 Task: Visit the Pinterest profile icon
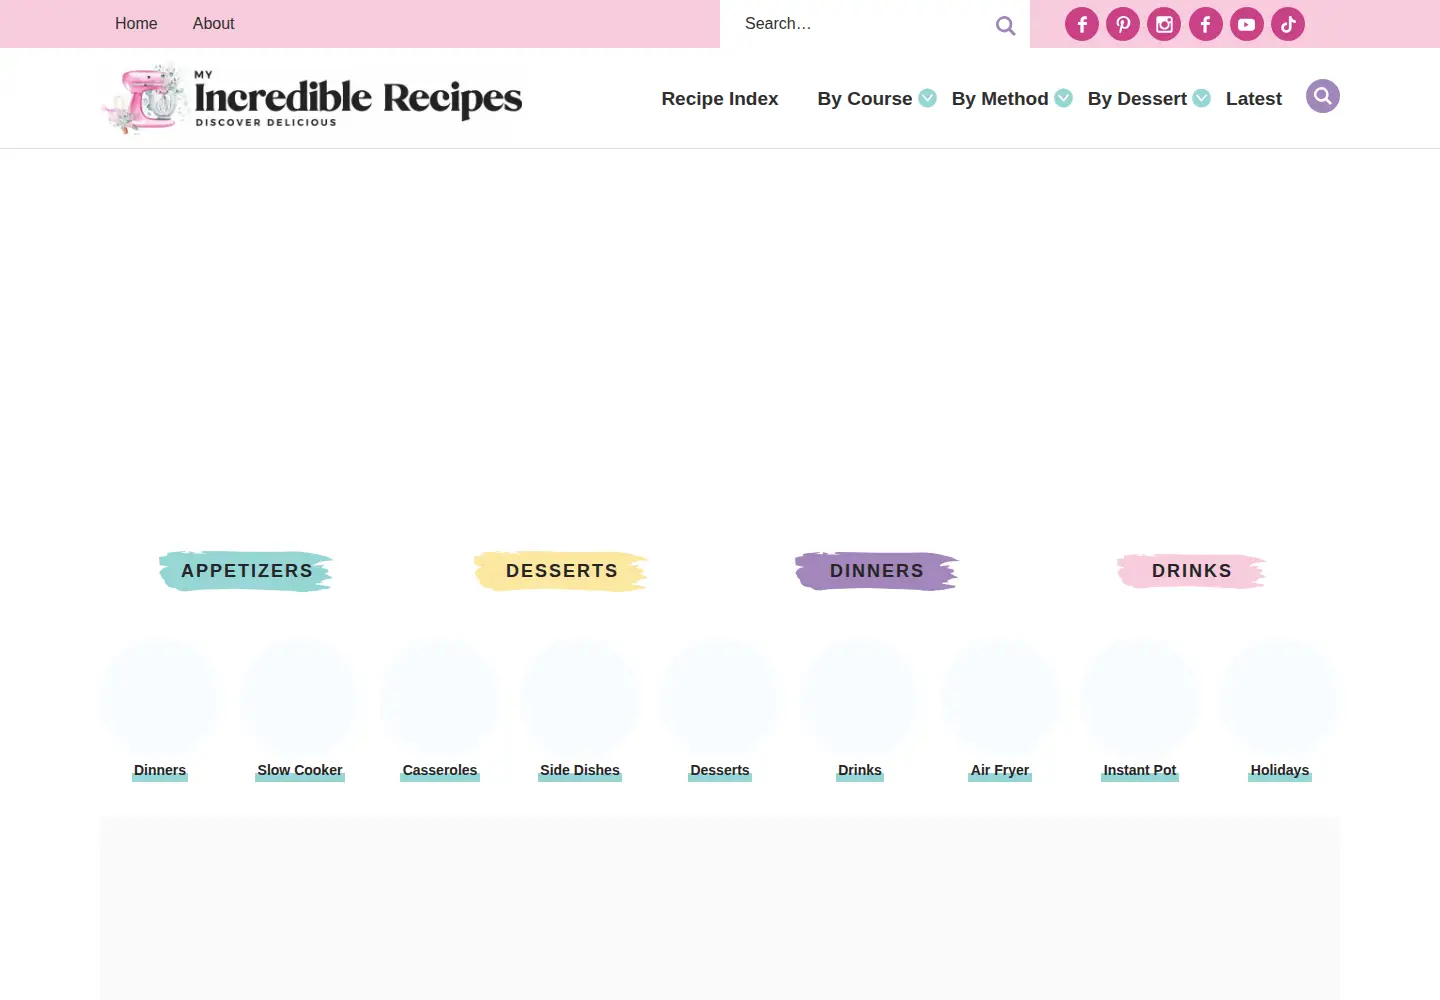click(x=1123, y=24)
